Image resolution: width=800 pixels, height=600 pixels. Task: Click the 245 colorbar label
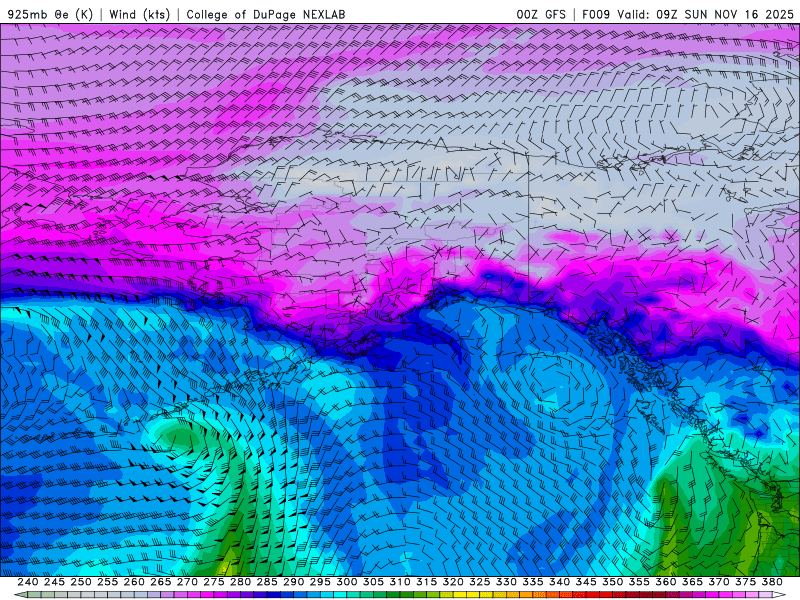click(54, 582)
